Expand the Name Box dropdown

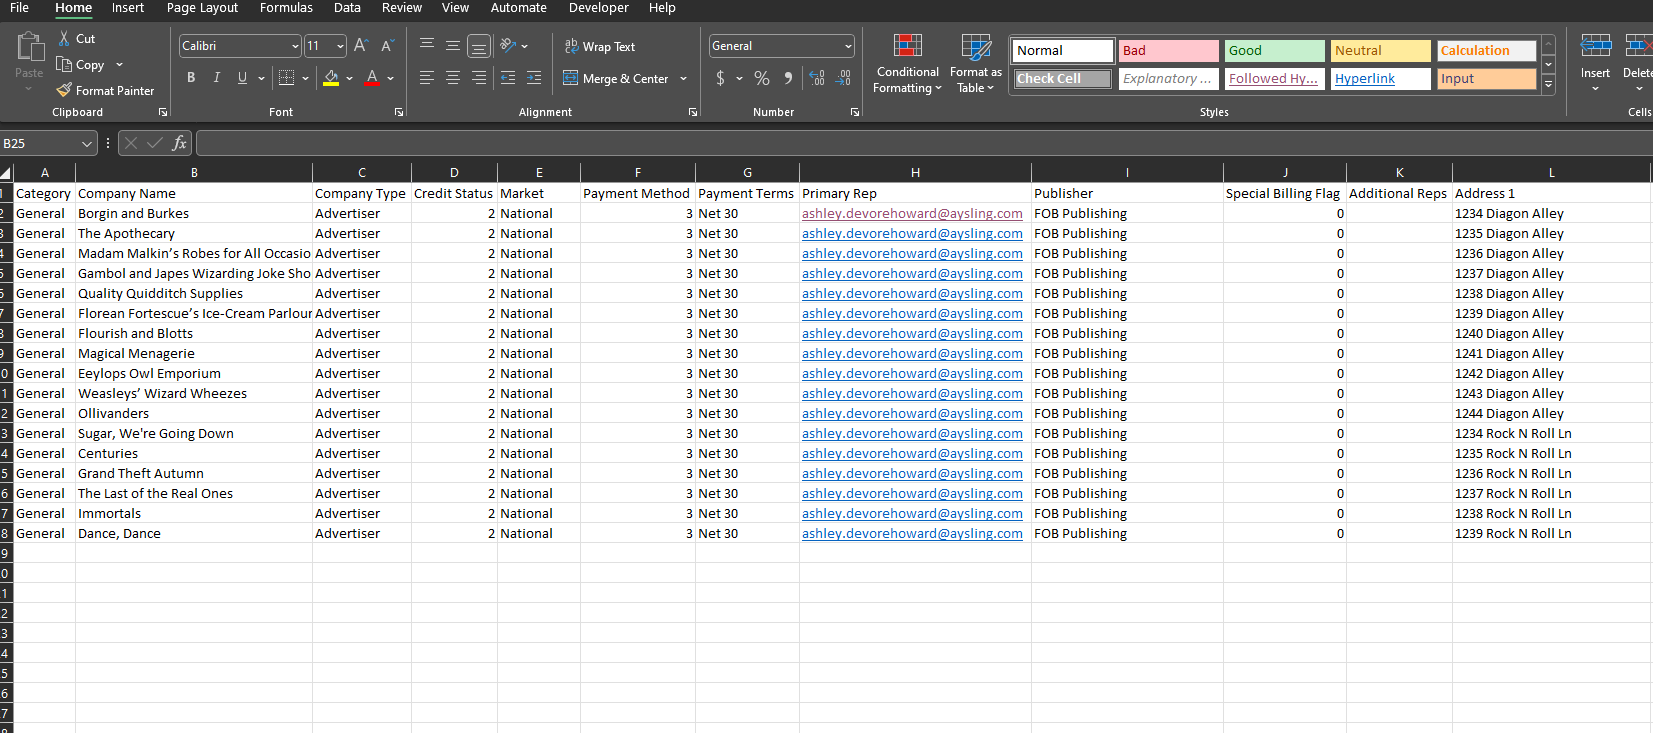tap(87, 144)
